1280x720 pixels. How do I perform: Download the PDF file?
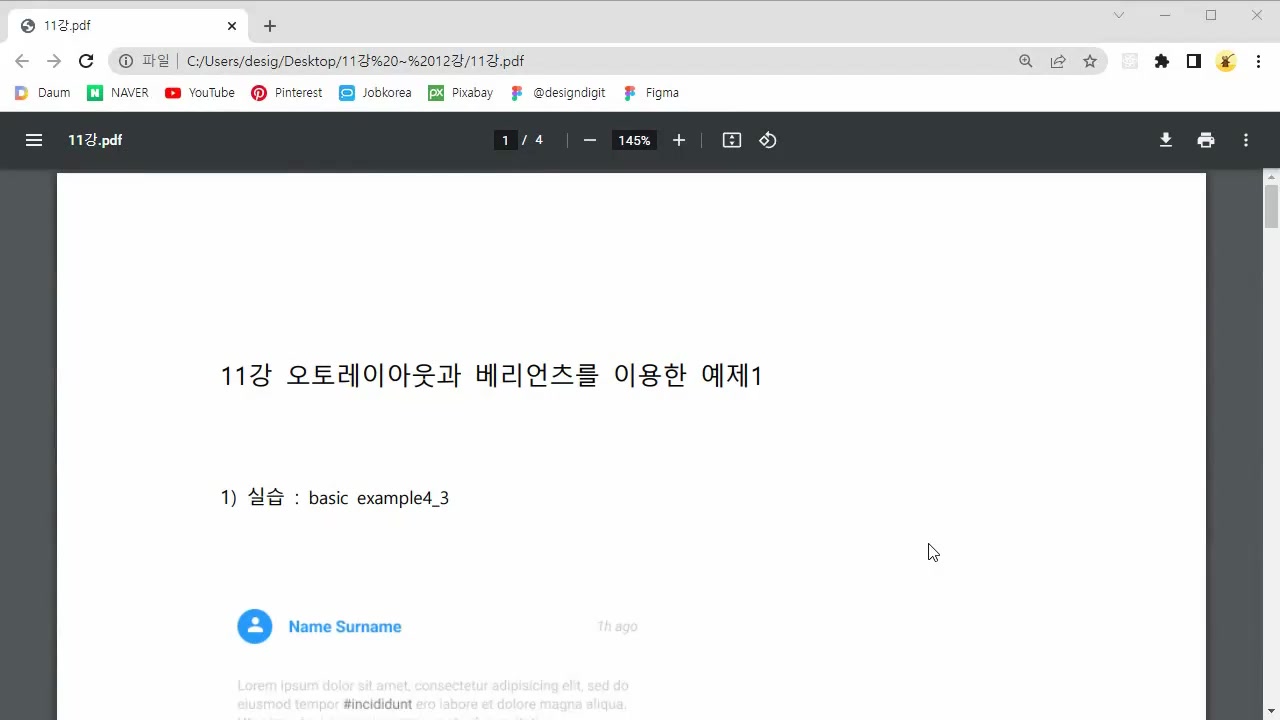(1166, 140)
